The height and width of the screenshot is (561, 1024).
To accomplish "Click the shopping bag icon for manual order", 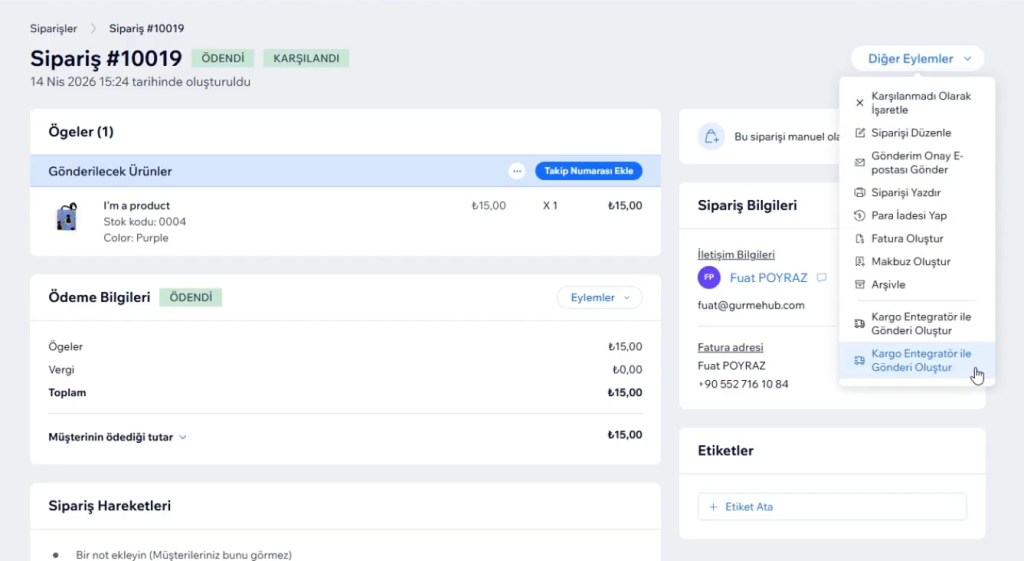I will (x=711, y=136).
